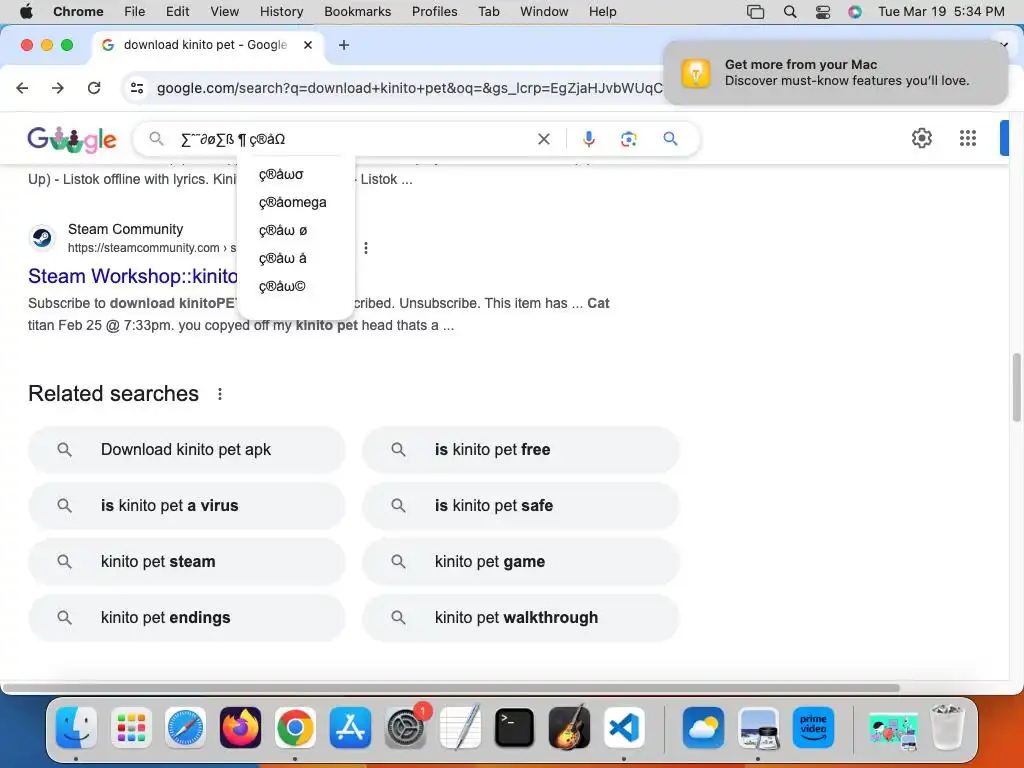Search 'is kinito pet safe'
Image resolution: width=1024 pixels, height=768 pixels.
(x=520, y=505)
